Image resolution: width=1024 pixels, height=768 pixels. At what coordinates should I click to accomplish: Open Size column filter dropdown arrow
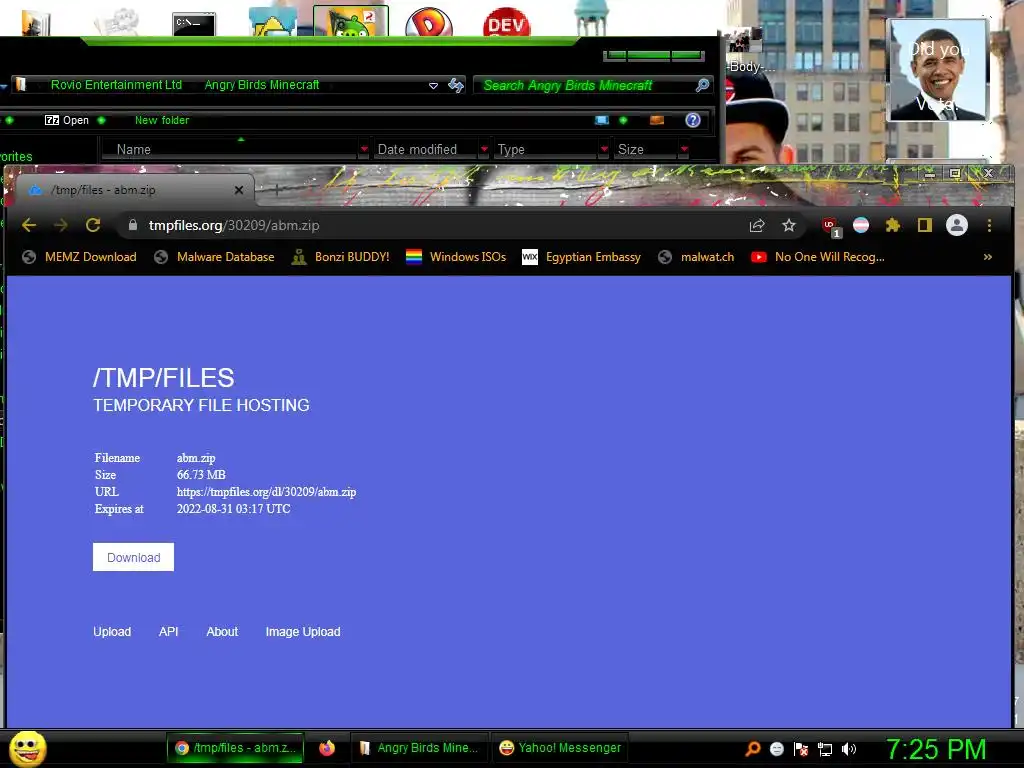coord(684,150)
